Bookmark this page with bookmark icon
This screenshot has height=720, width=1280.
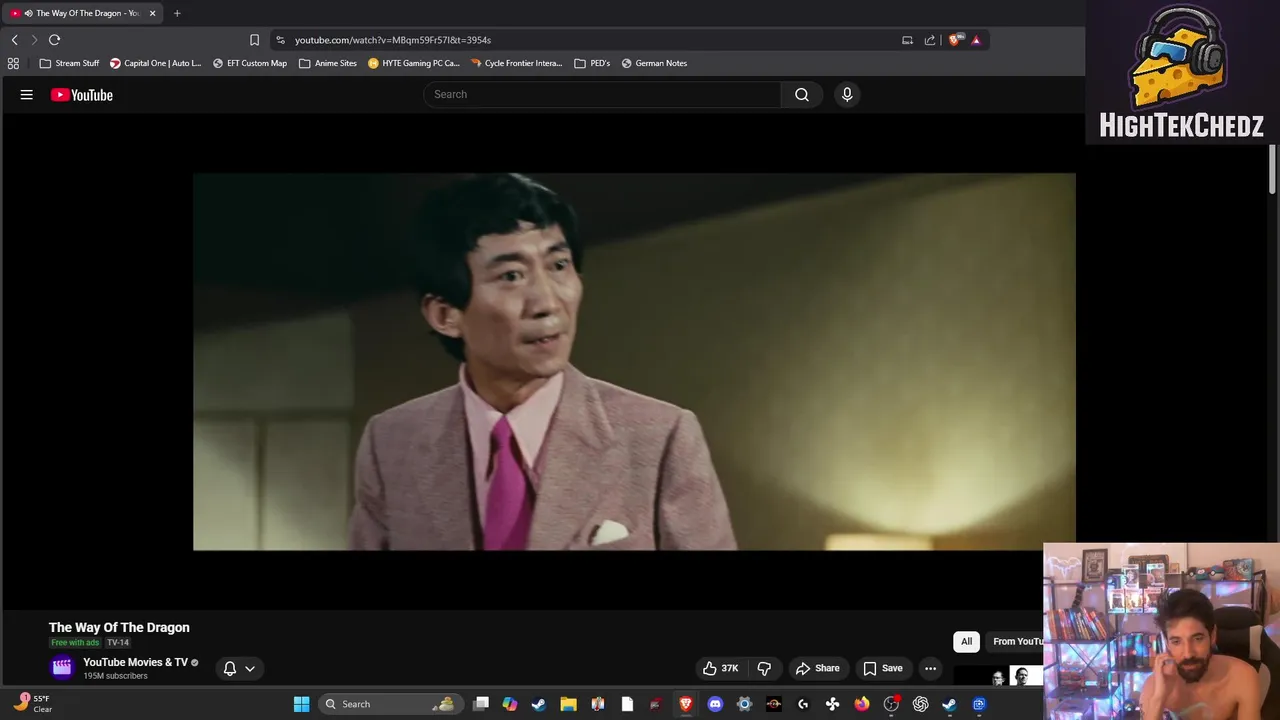point(254,40)
